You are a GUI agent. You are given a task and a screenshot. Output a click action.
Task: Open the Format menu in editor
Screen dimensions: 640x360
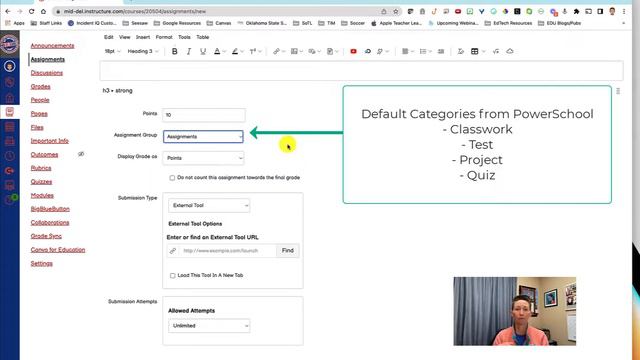tap(164, 37)
